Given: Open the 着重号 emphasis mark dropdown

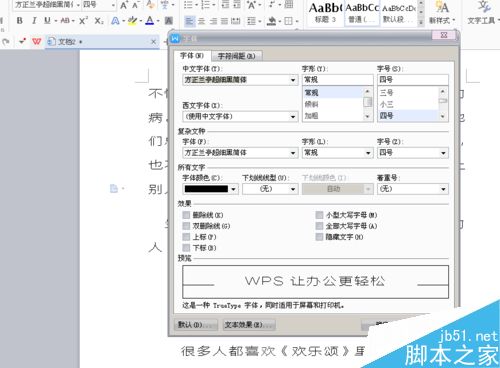Looking at the screenshot, I should pyautogui.click(x=413, y=189).
